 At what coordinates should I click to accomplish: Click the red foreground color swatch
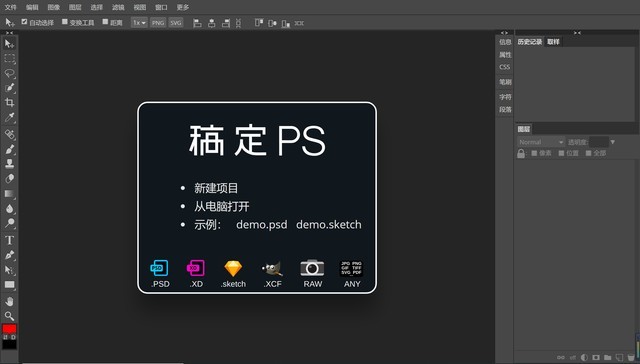(9, 329)
